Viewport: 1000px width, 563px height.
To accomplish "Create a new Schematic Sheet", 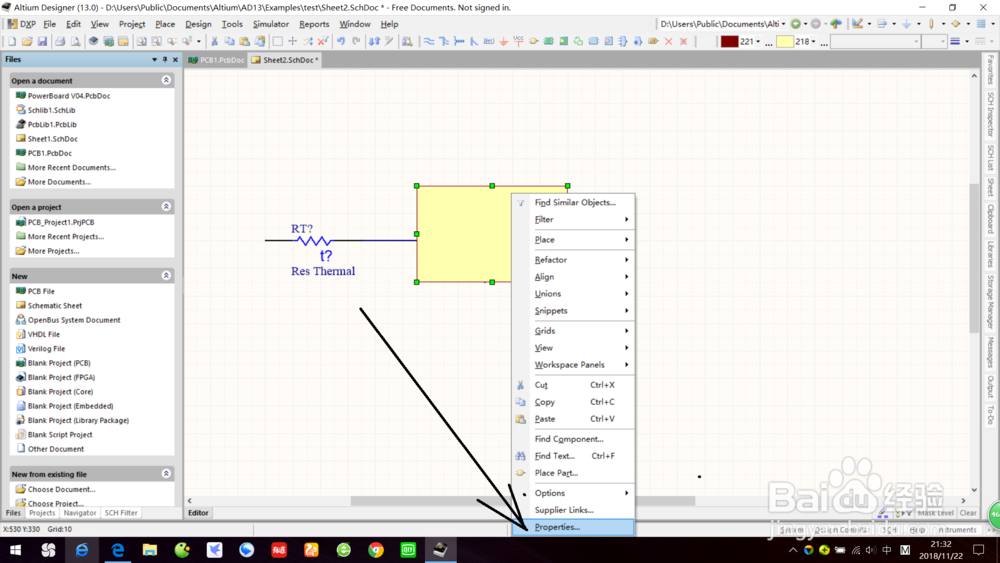I will pyautogui.click(x=55, y=306).
